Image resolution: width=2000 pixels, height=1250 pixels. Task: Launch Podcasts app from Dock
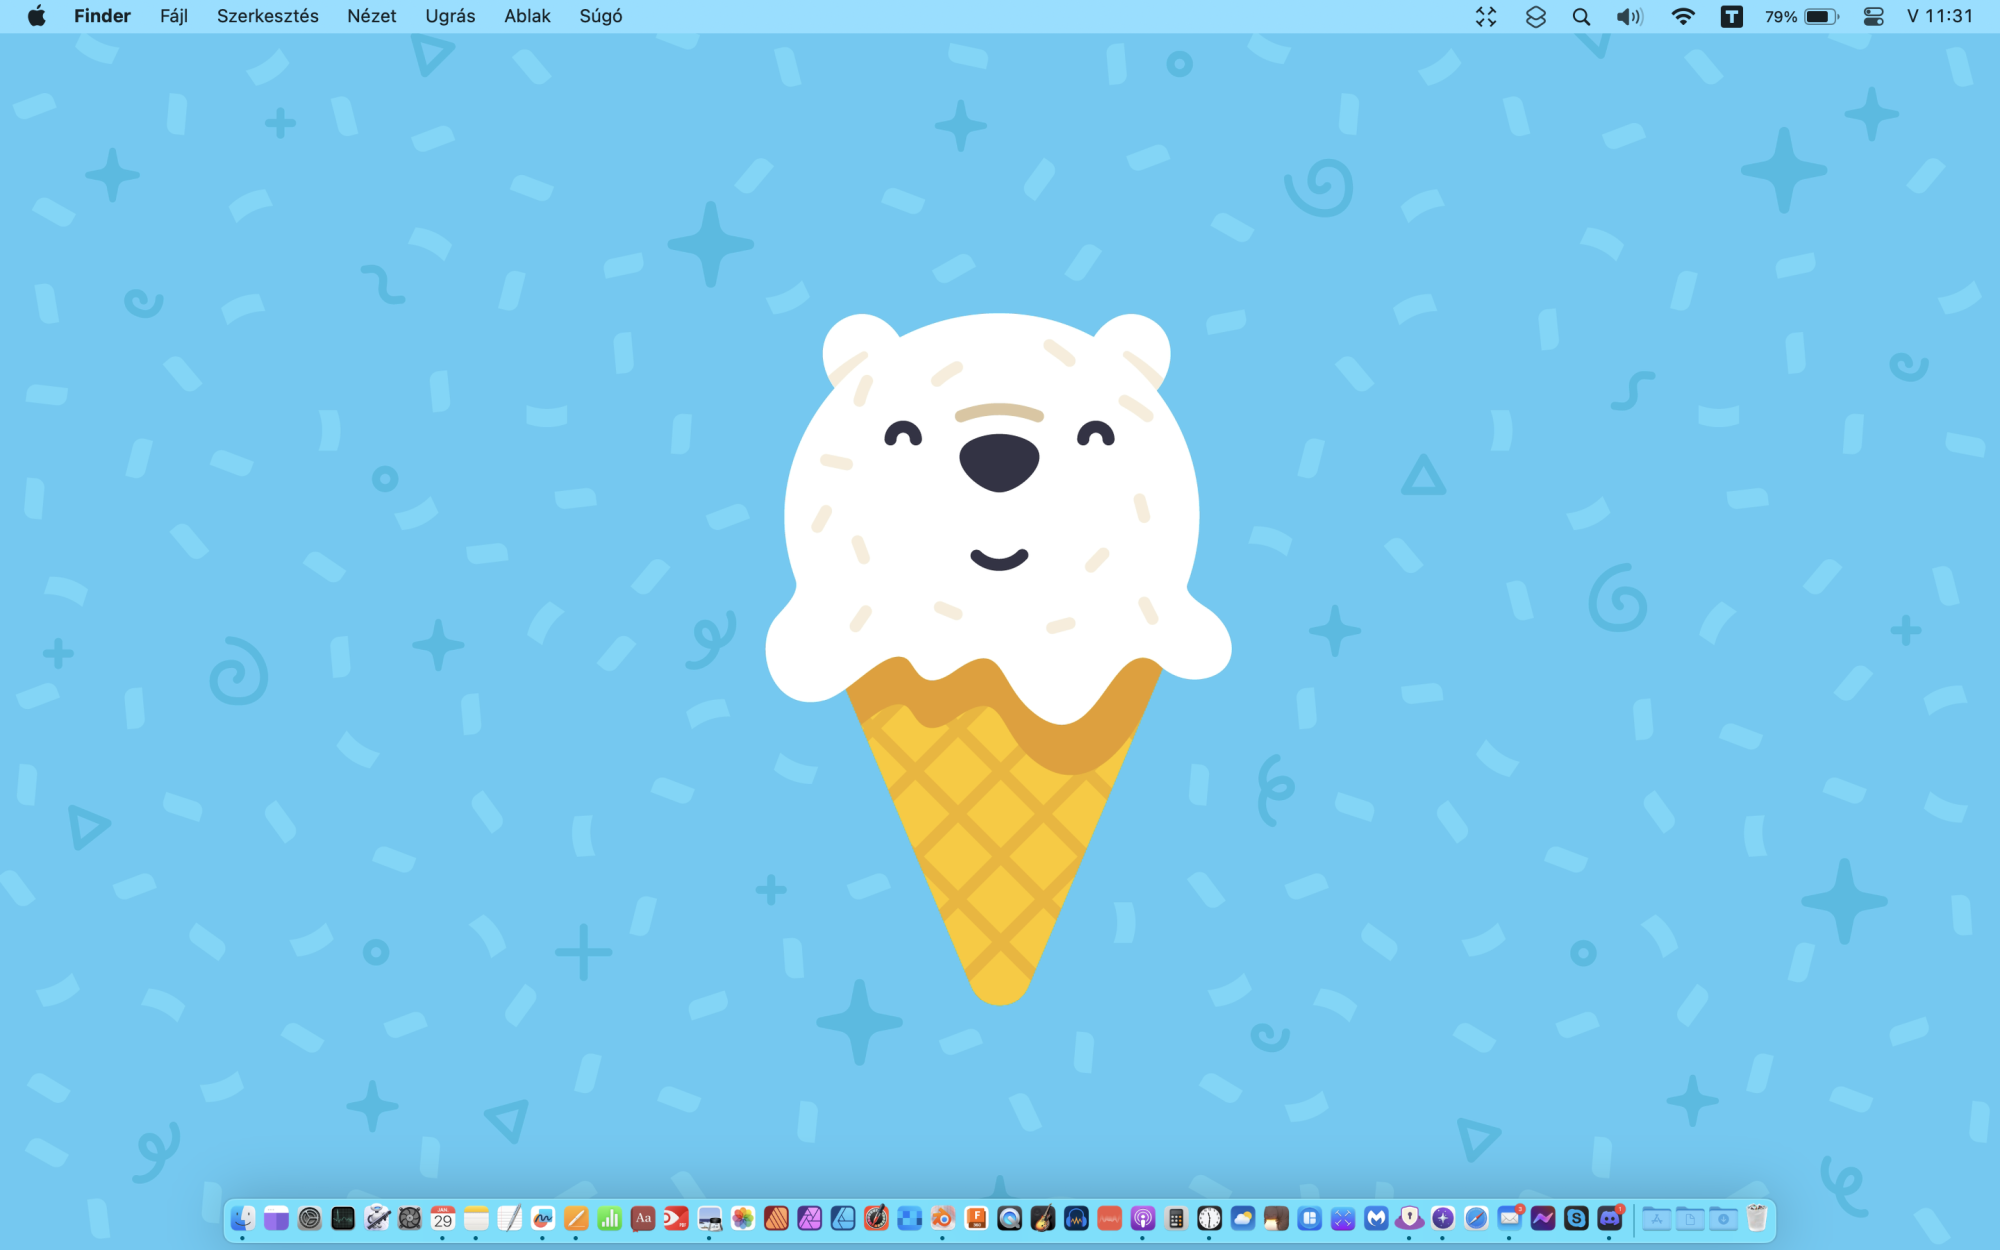coord(1143,1217)
